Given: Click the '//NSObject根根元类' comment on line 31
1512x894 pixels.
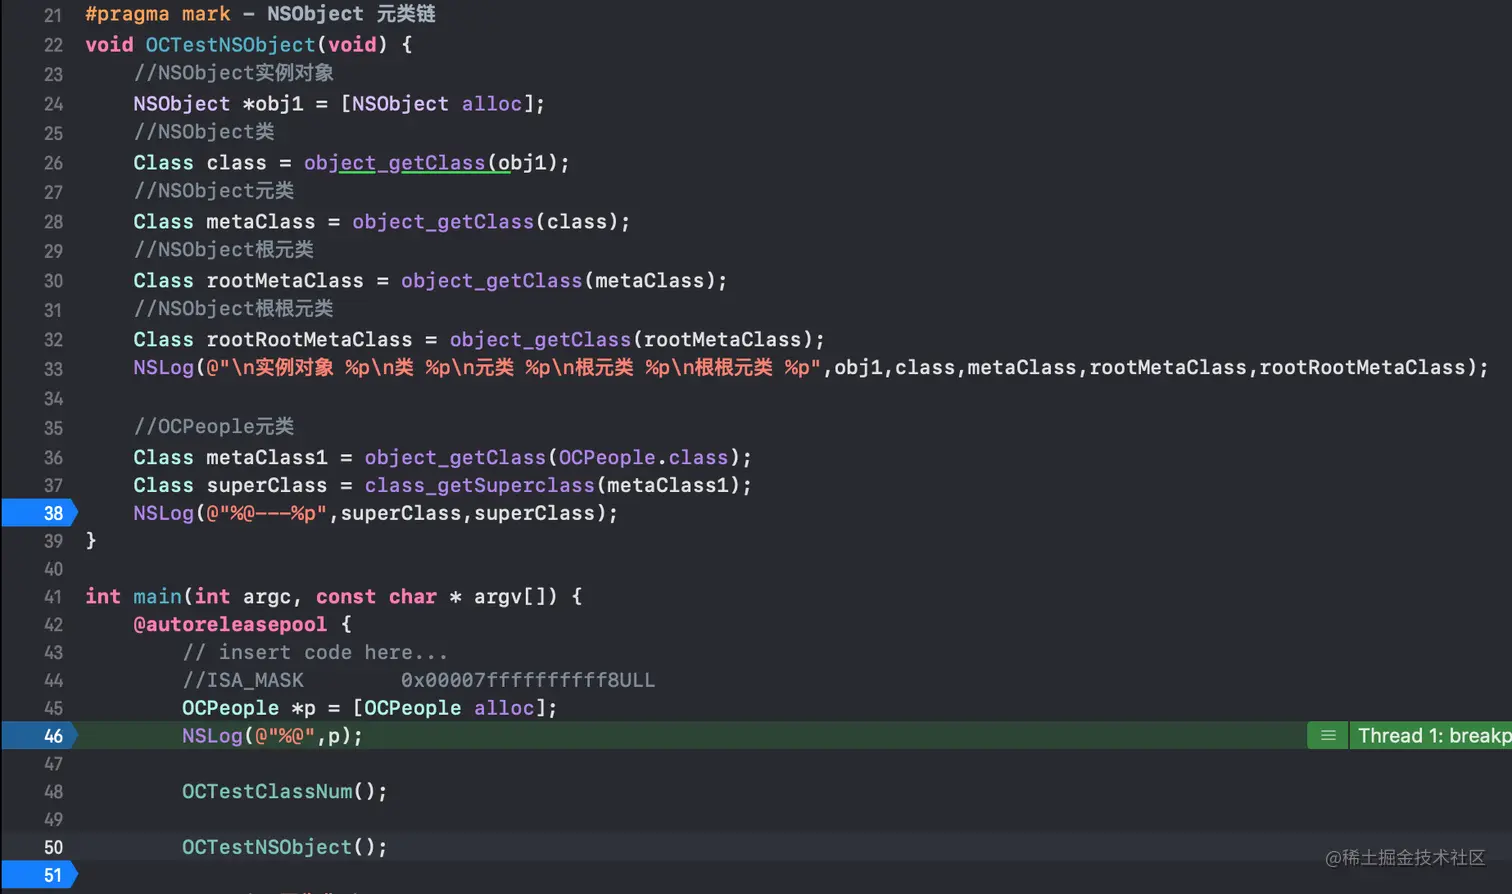Looking at the screenshot, I should click(234, 309).
